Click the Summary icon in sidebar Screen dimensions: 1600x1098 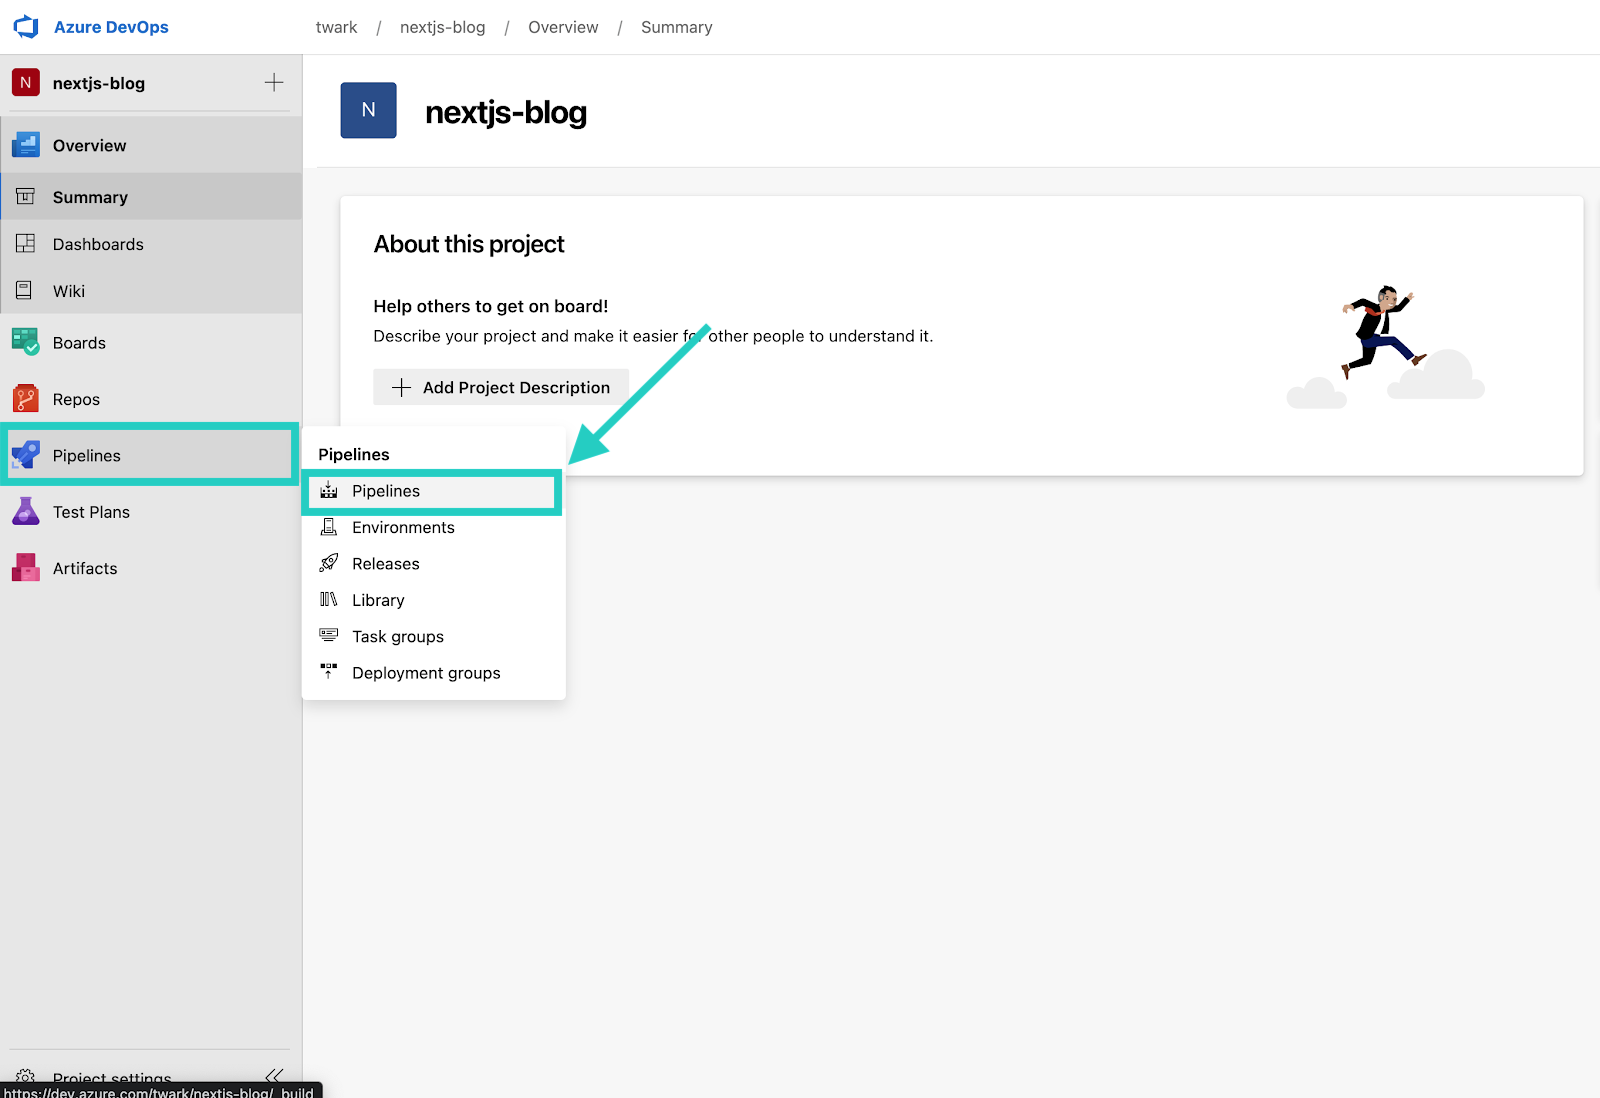click(x=26, y=197)
